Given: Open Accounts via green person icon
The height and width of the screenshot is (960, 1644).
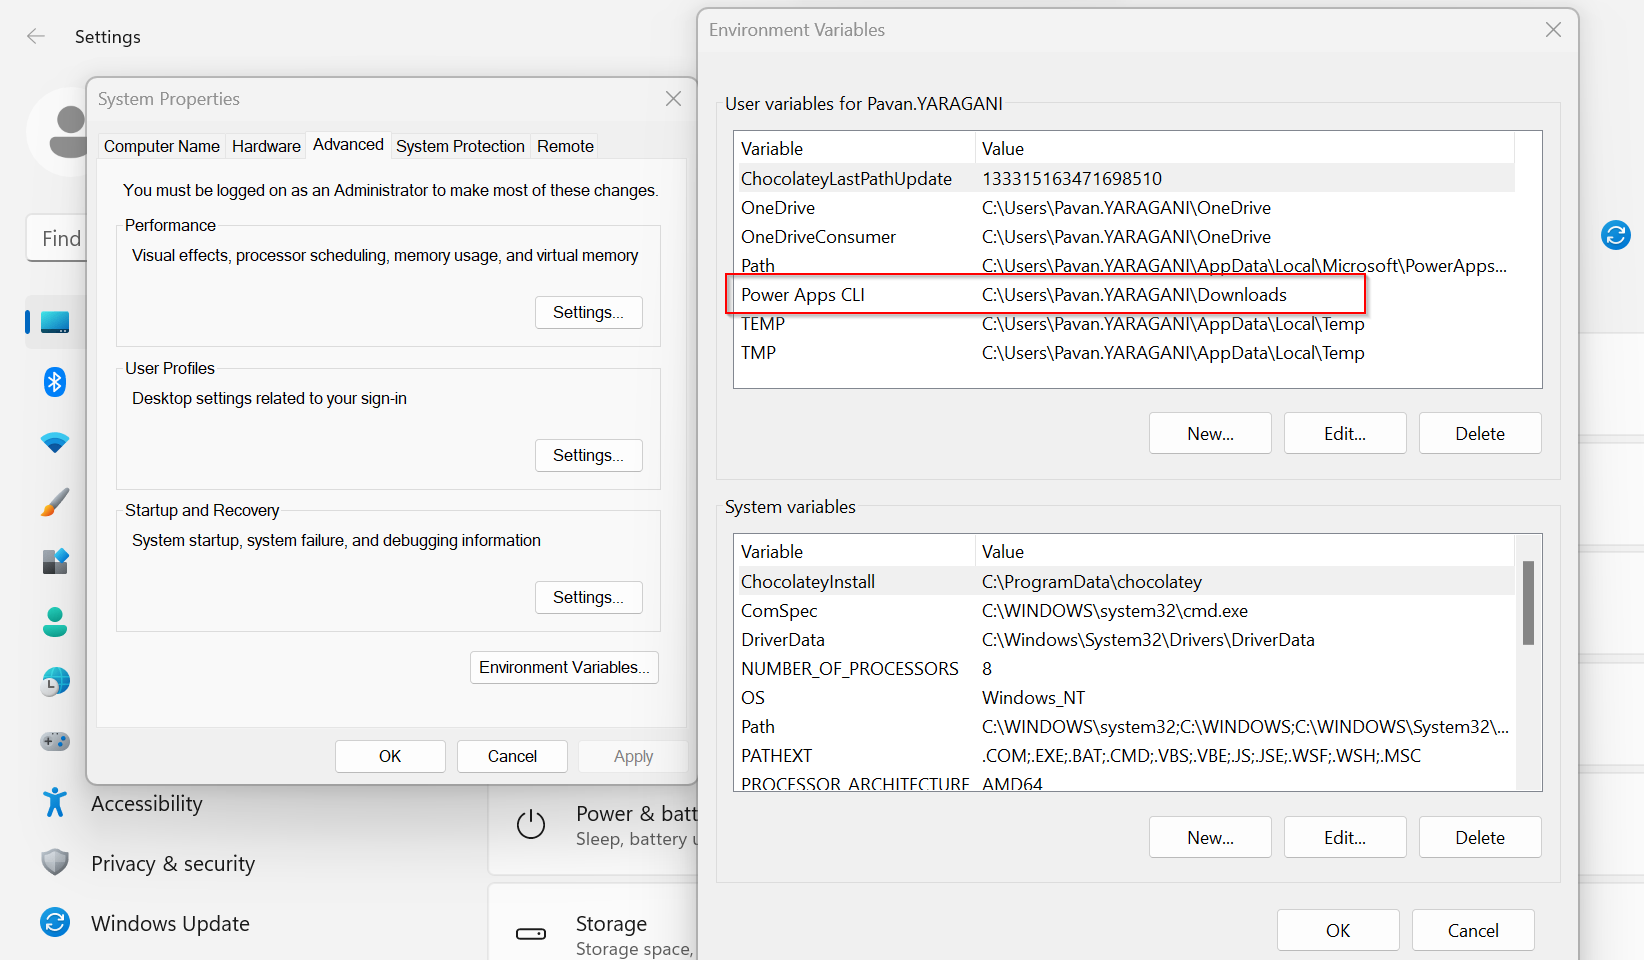Looking at the screenshot, I should 55,622.
